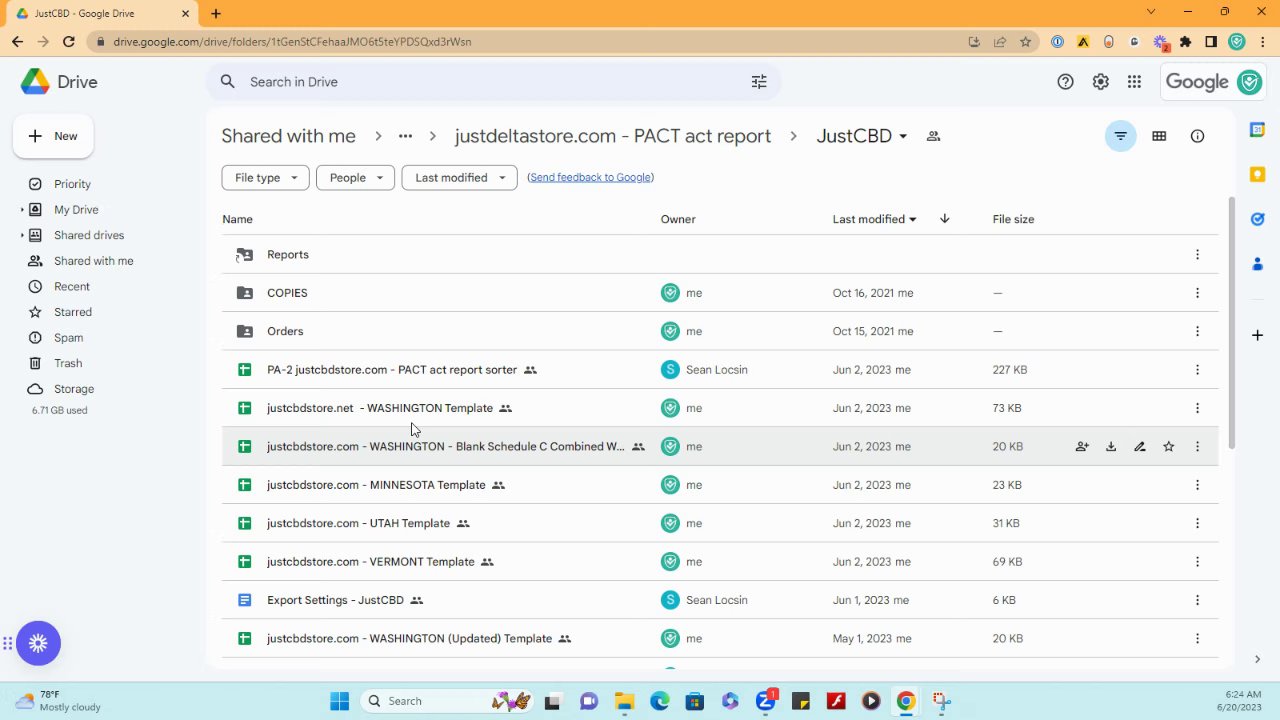The image size is (1280, 720).
Task: Focus Search in Drive field
Action: tap(494, 82)
